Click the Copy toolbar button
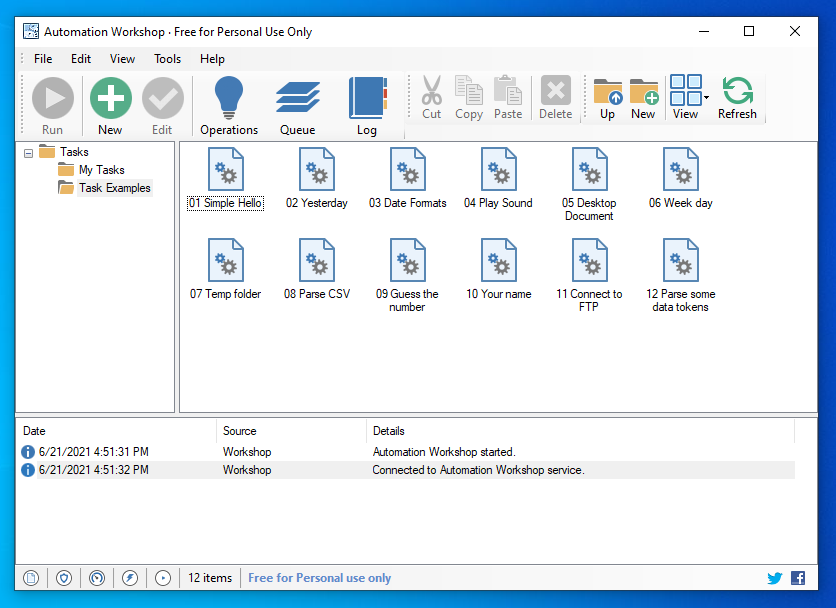 [469, 98]
